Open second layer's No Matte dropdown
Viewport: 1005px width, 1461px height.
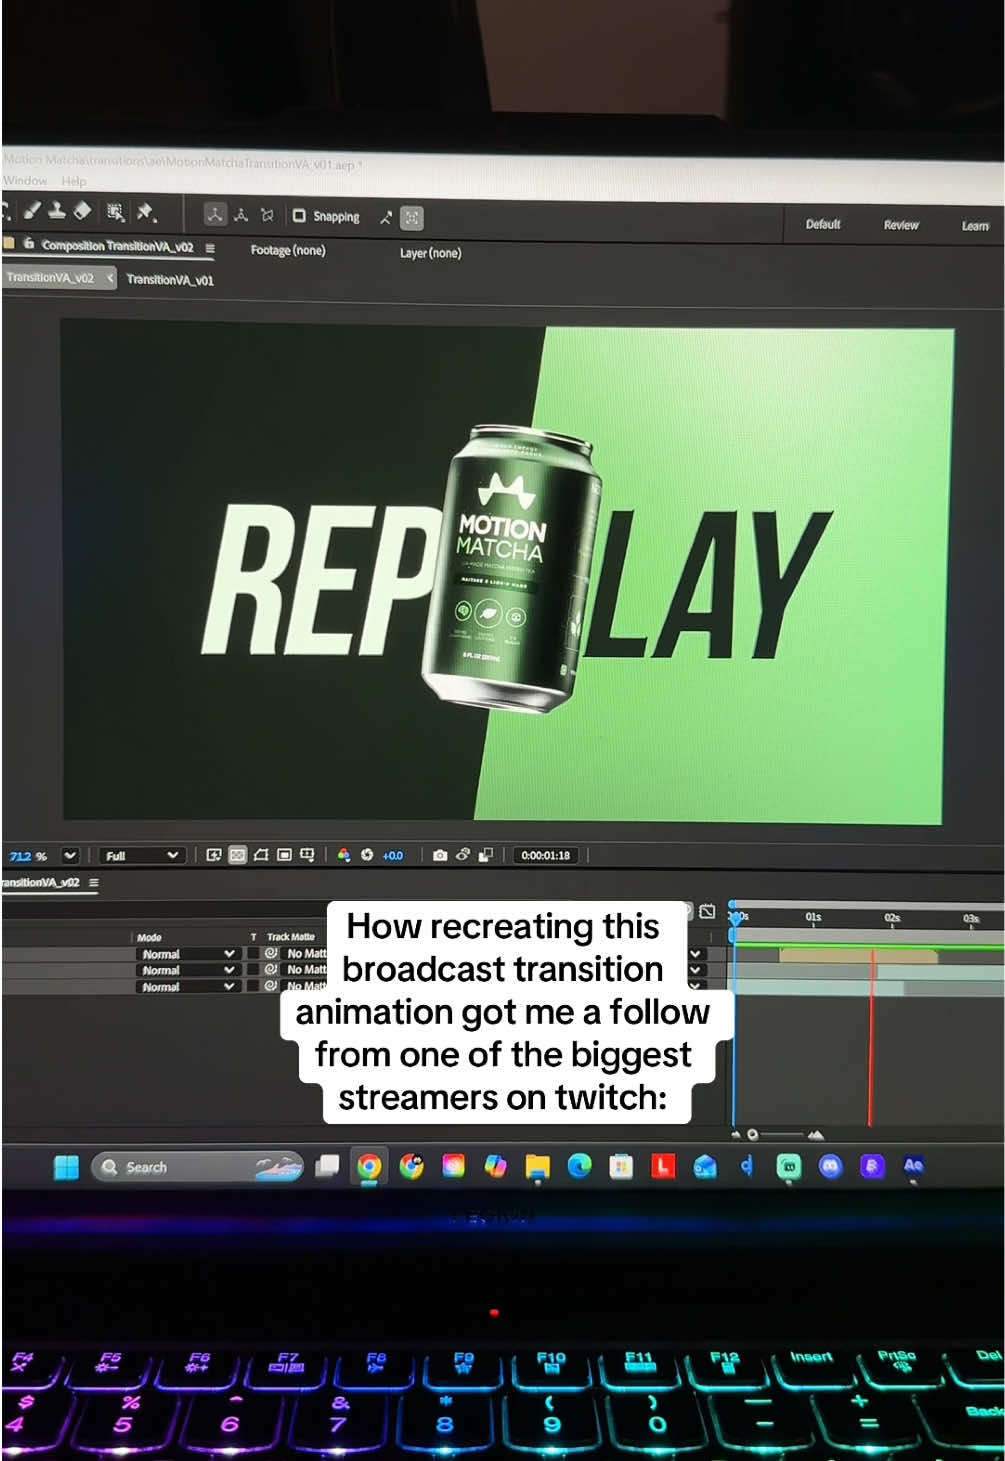coord(306,970)
